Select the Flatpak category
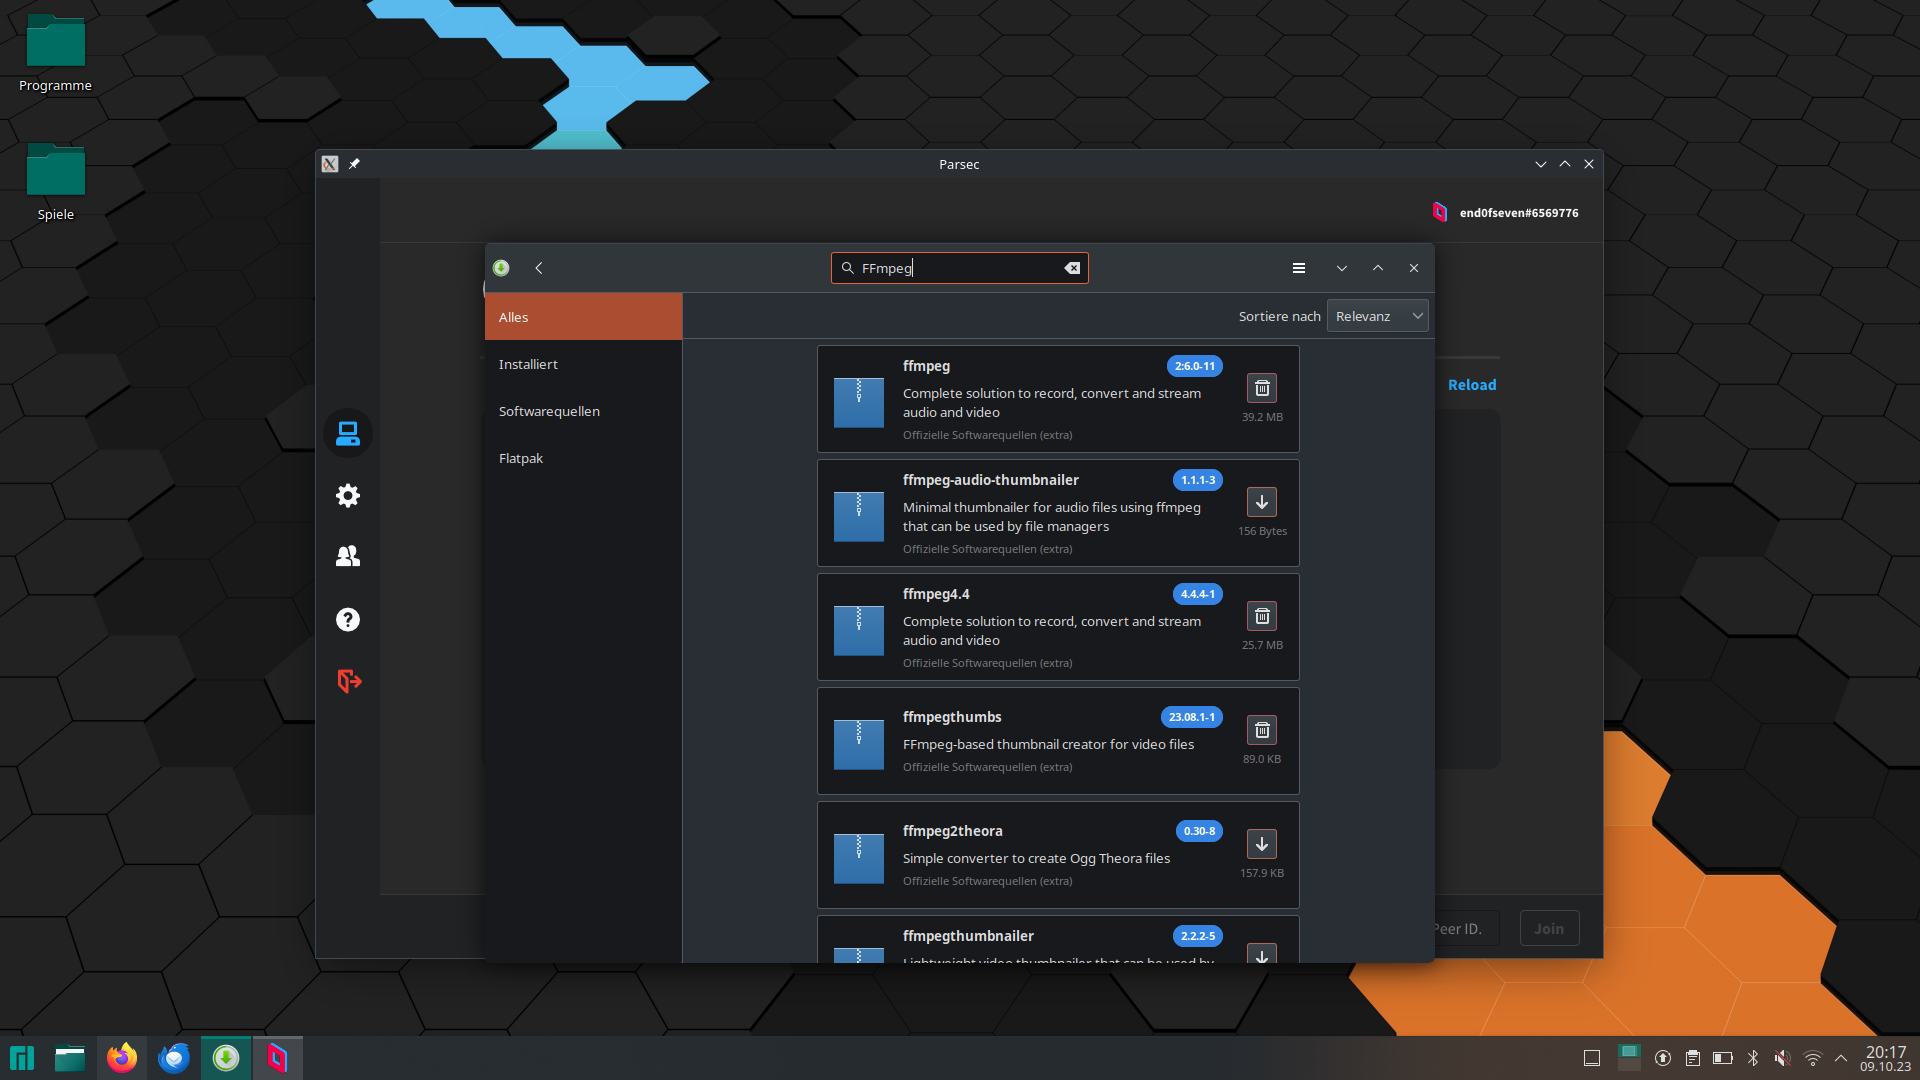1920x1080 pixels. coord(583,458)
